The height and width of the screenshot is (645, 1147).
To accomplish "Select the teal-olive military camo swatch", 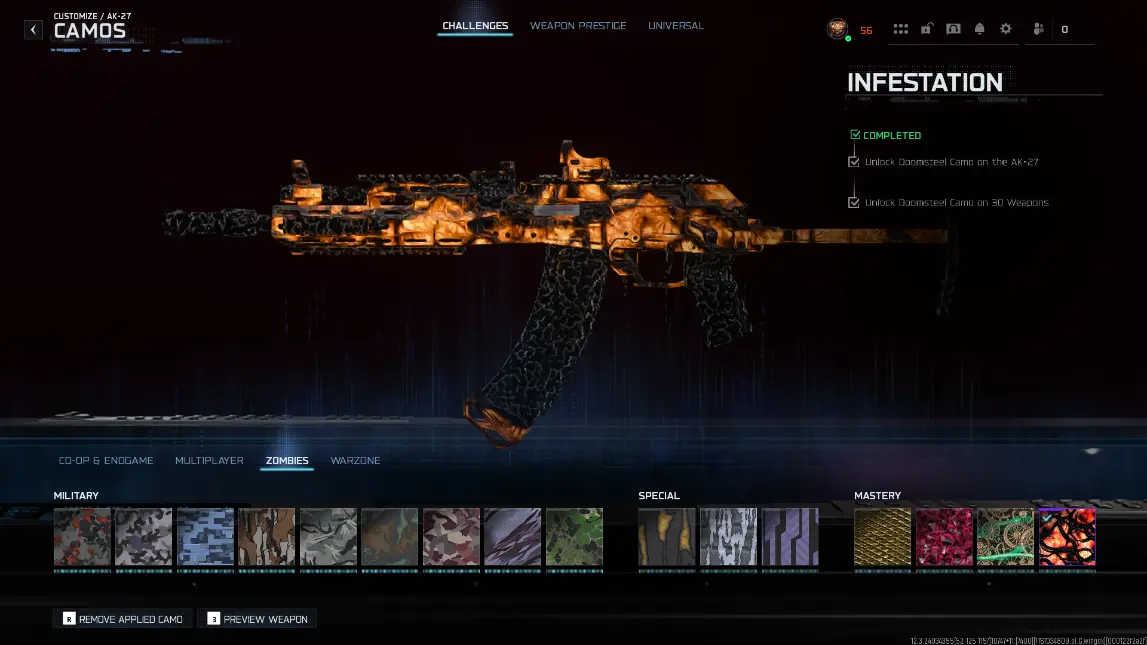I will (389, 538).
